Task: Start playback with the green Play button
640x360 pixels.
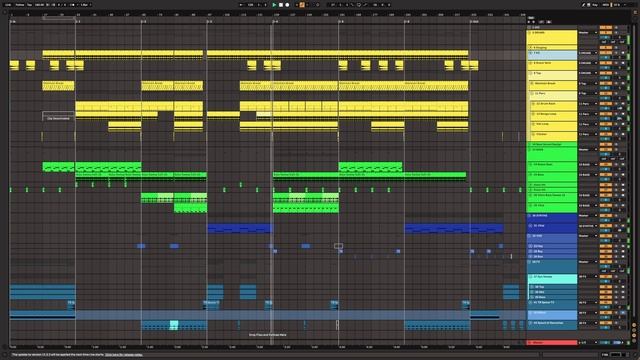Action: [x=274, y=5]
